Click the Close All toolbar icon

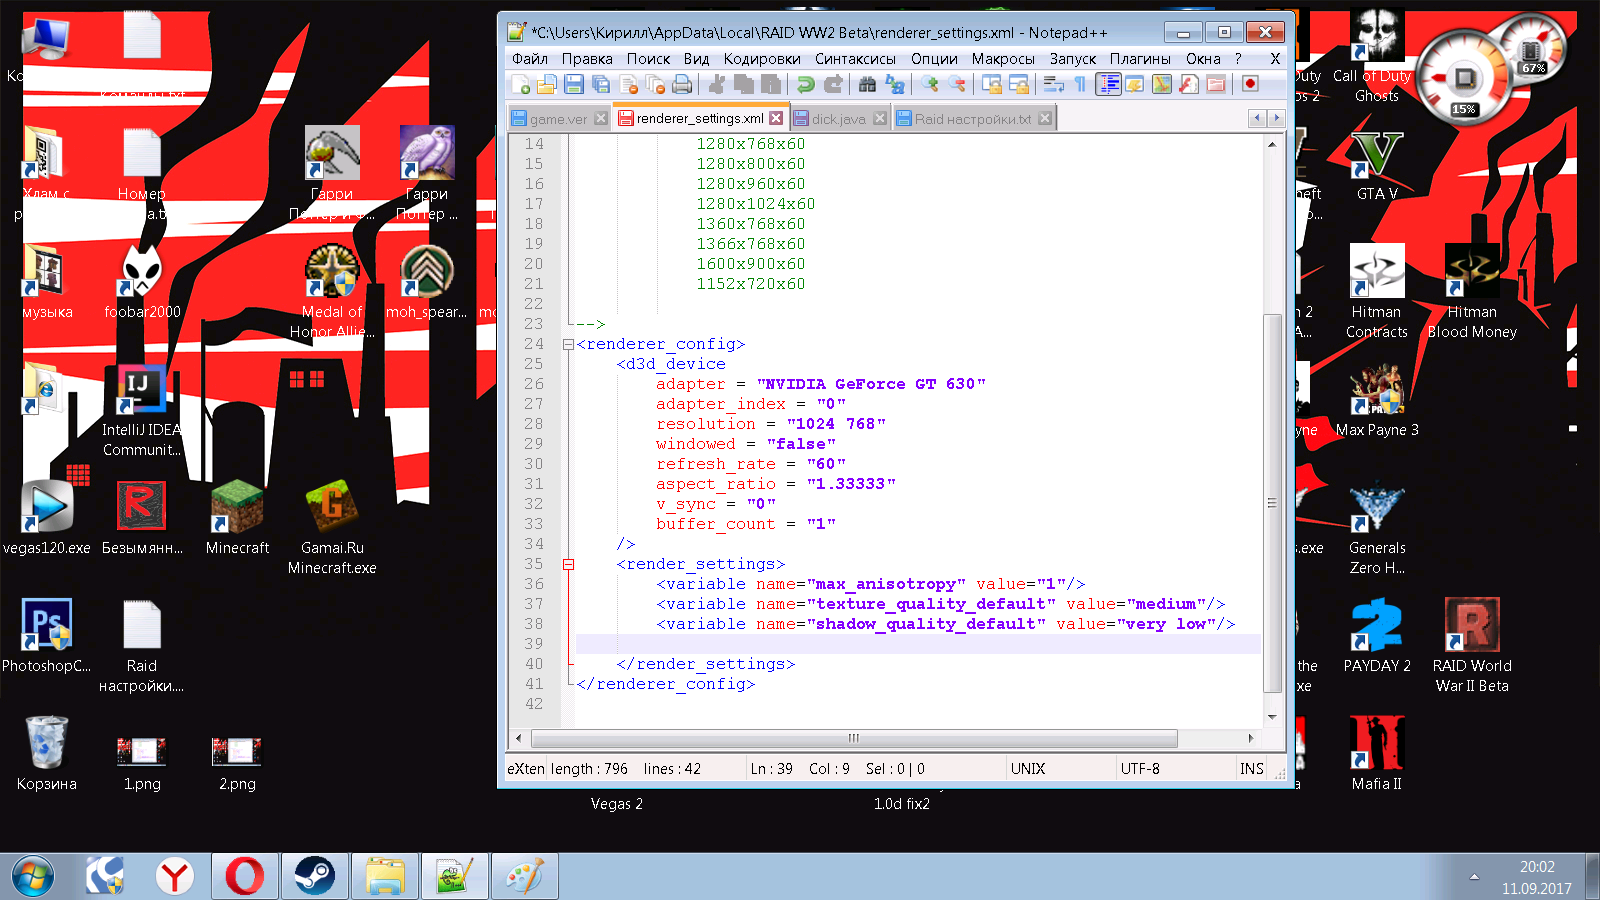[656, 84]
